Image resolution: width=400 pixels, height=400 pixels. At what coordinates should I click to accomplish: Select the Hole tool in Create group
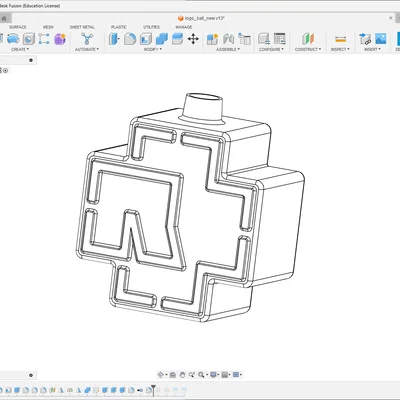click(x=29, y=39)
